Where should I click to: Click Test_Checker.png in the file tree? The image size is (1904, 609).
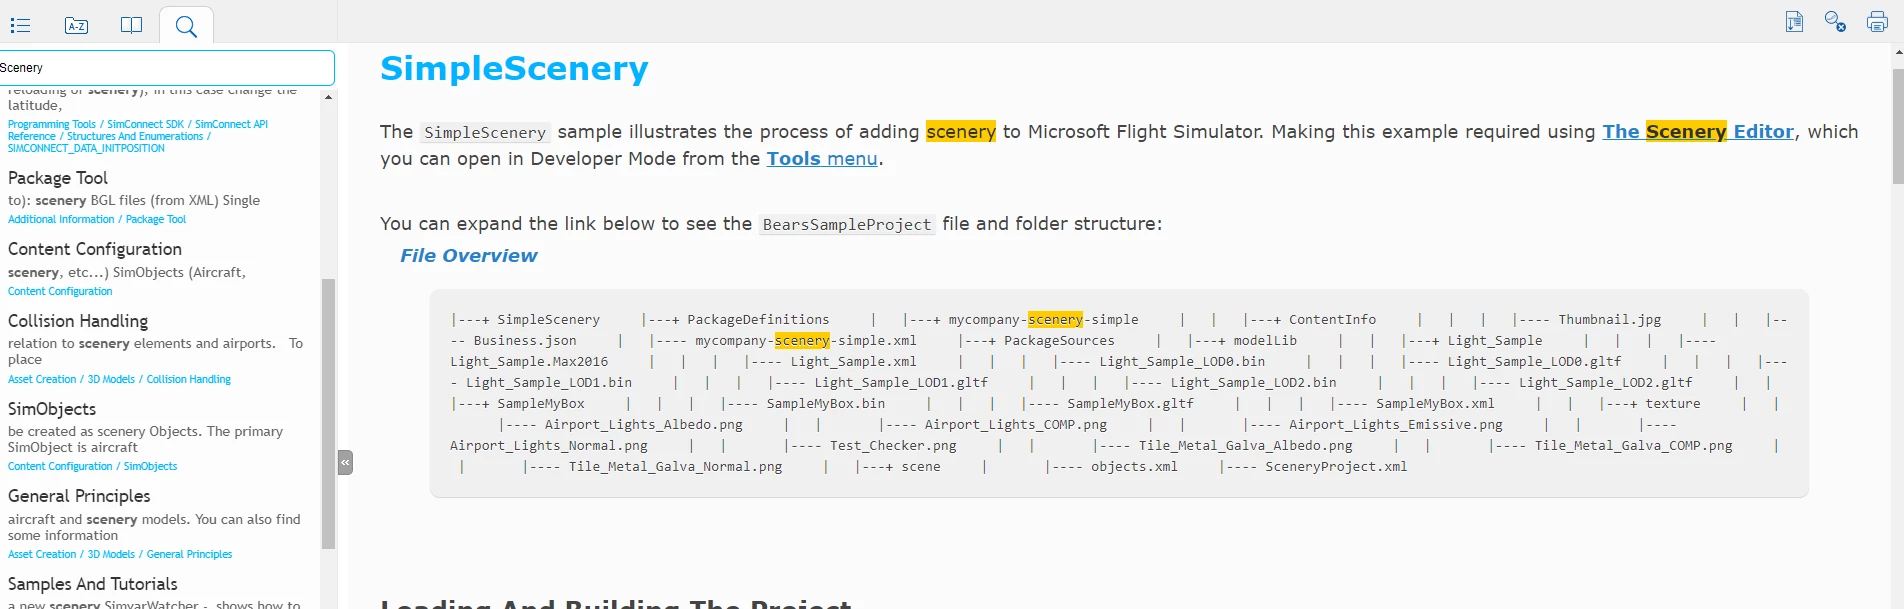point(893,445)
